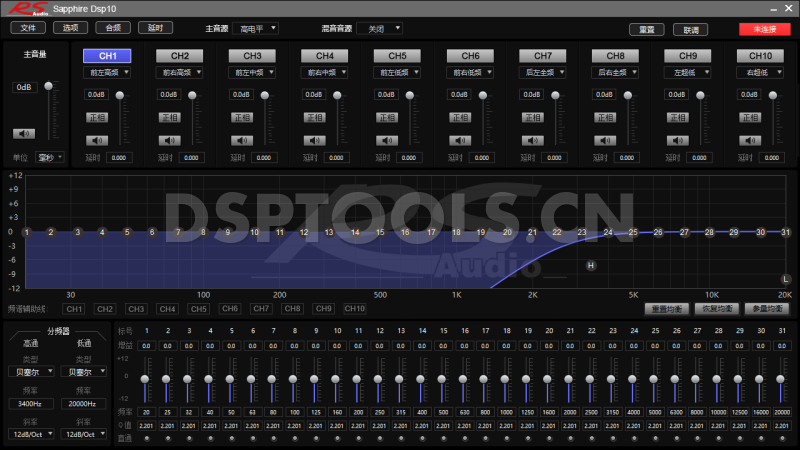The height and width of the screenshot is (450, 800).
Task: Open the 混音音源 mix source dropdown
Action: click(380, 29)
